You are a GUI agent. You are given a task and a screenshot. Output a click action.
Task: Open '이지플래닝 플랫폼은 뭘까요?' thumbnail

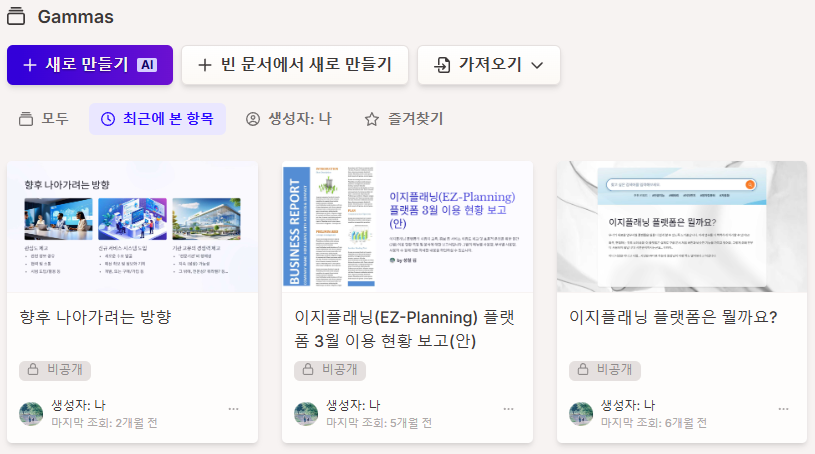tap(682, 227)
